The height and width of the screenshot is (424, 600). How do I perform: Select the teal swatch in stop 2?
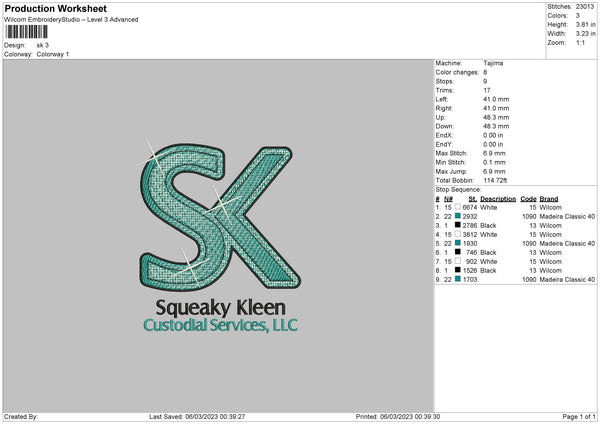pos(458,216)
